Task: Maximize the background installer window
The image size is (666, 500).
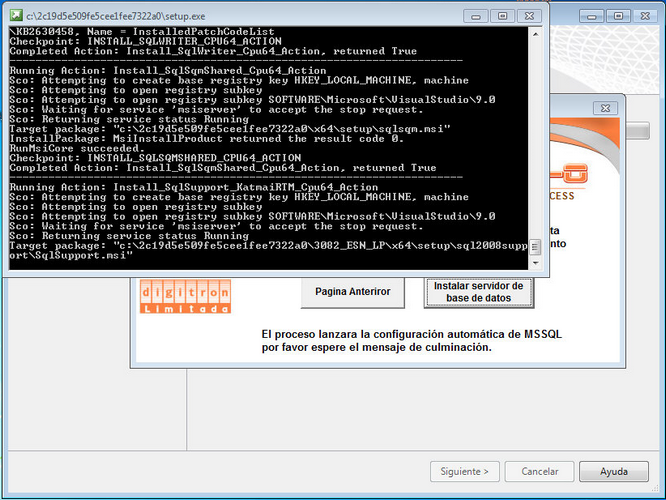Action: coord(618,16)
